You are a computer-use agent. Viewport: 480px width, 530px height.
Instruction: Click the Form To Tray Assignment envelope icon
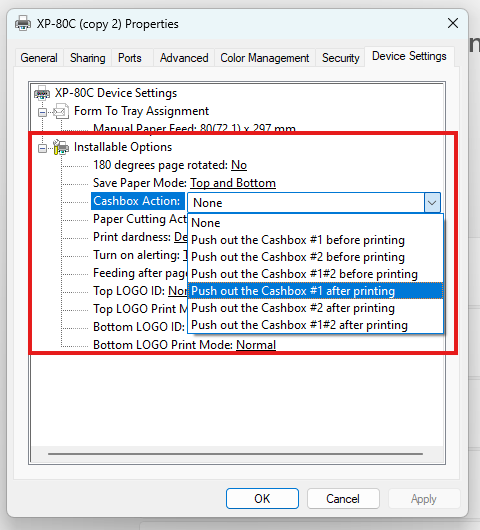[61, 111]
